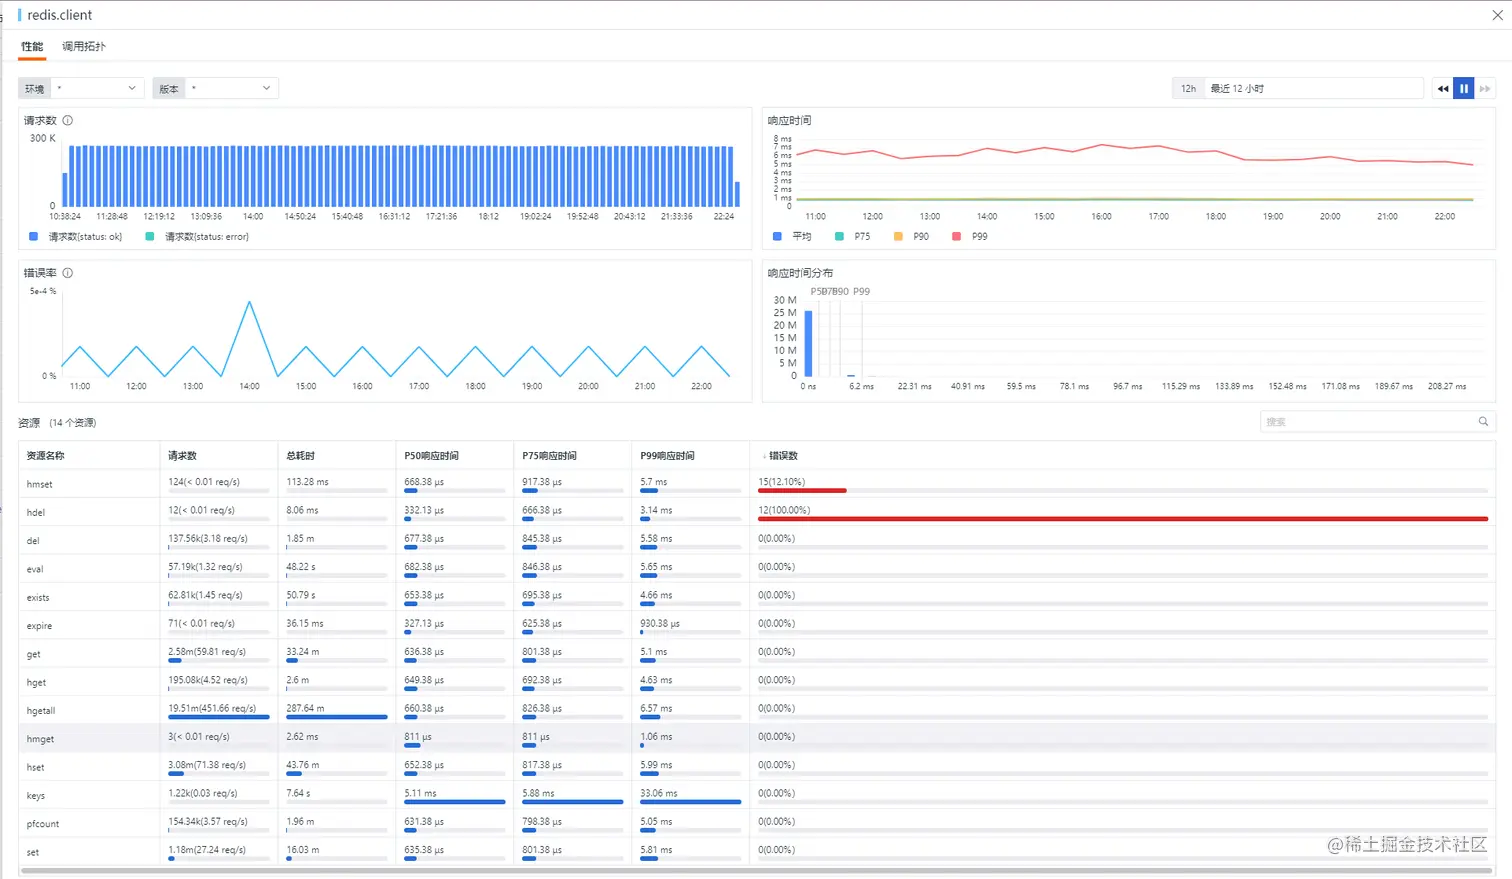Switch to the 调用拓扑 tab

pos(84,47)
